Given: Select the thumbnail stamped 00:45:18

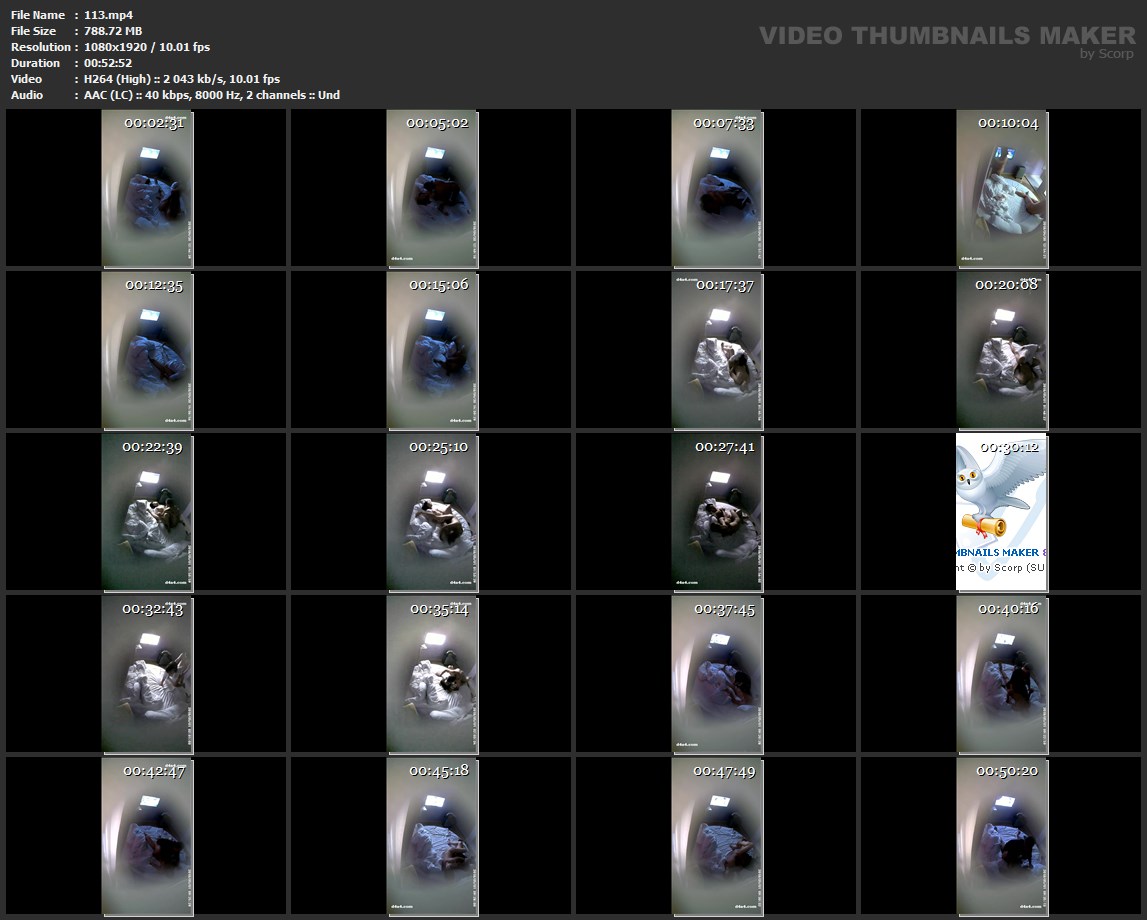Looking at the screenshot, I should coord(432,837).
